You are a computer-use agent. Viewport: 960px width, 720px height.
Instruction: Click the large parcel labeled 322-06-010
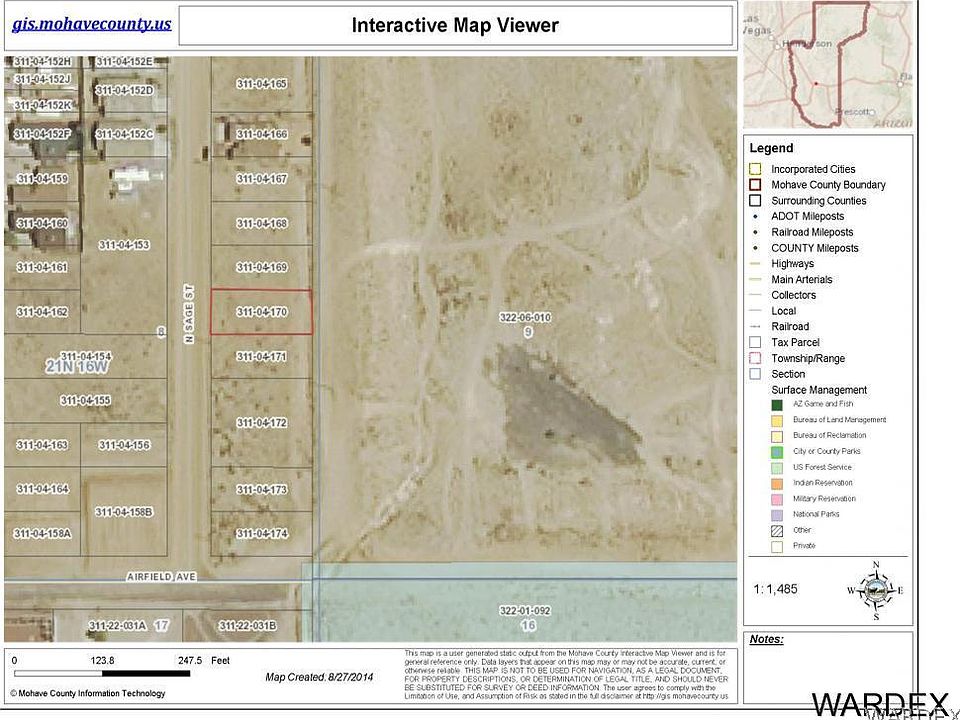(x=525, y=318)
